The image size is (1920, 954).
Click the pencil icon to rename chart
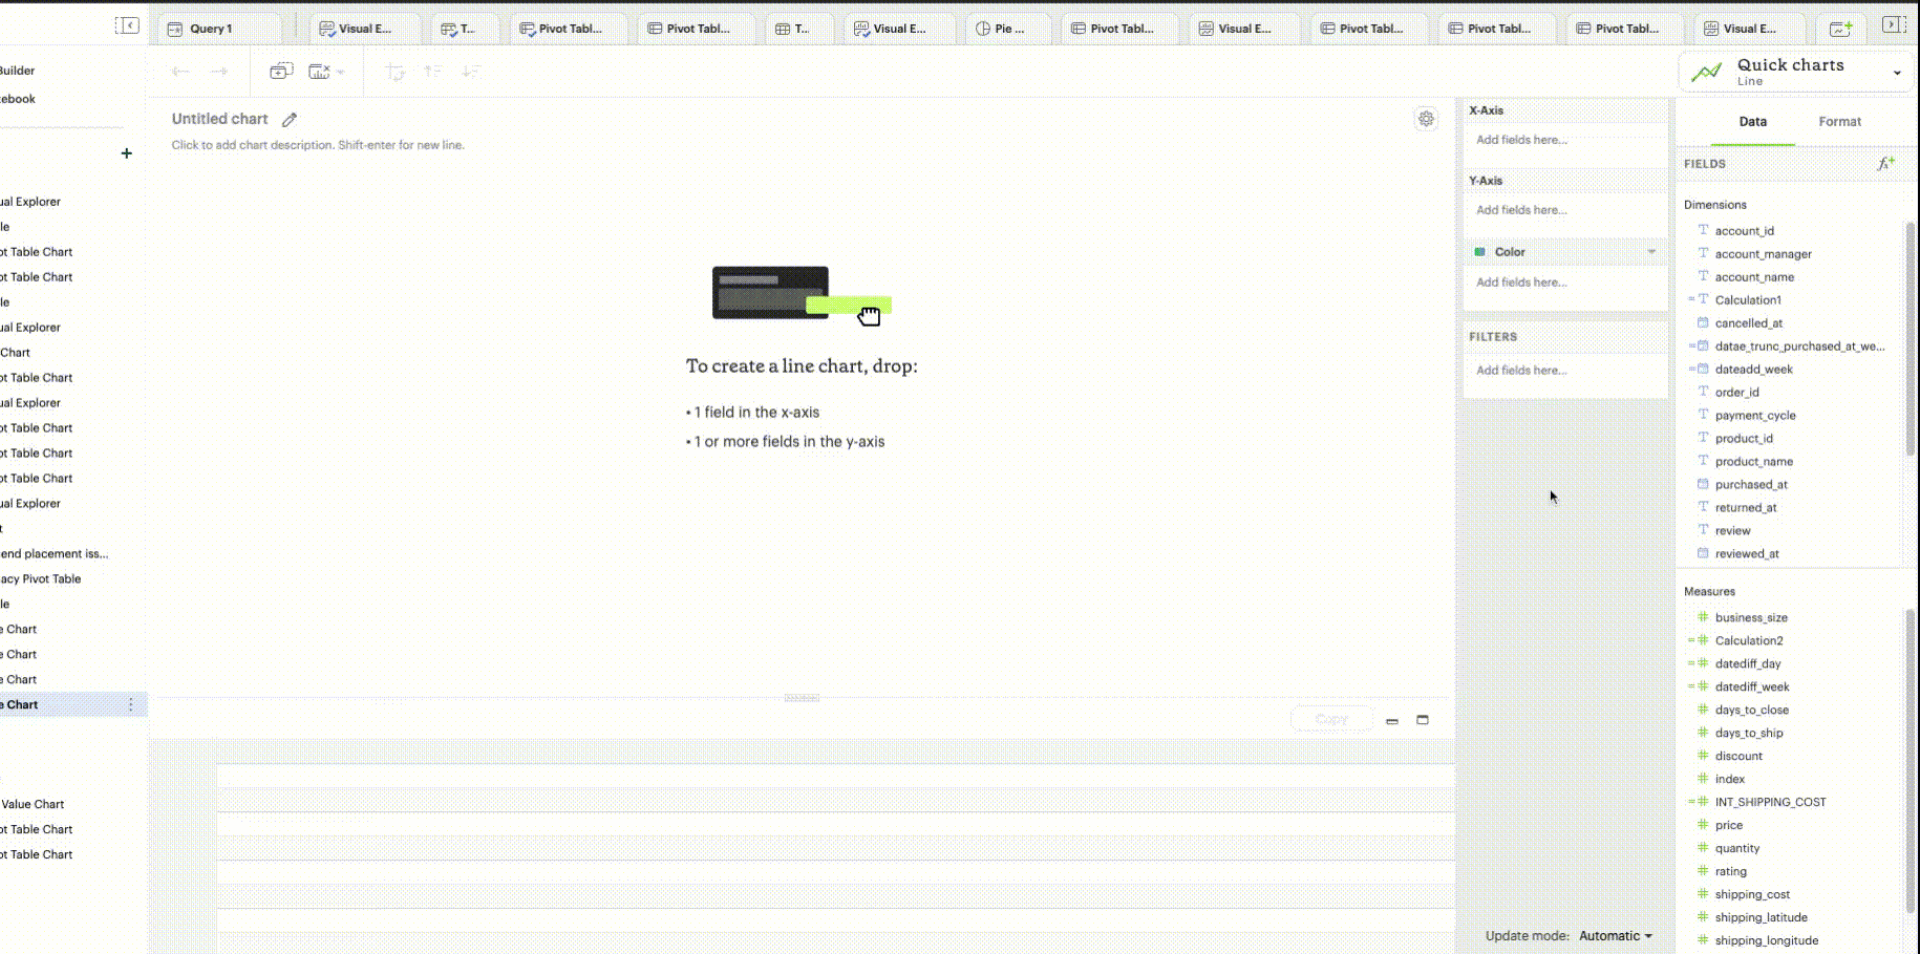pos(289,120)
